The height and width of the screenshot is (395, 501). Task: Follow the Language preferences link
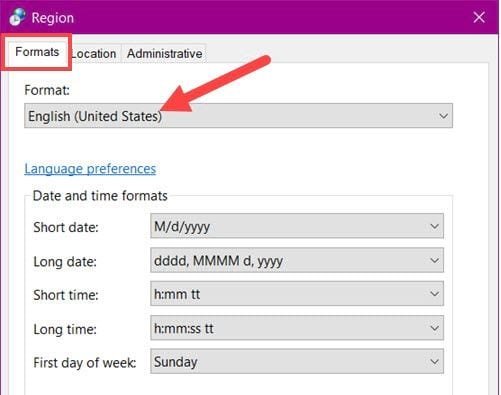pos(90,169)
